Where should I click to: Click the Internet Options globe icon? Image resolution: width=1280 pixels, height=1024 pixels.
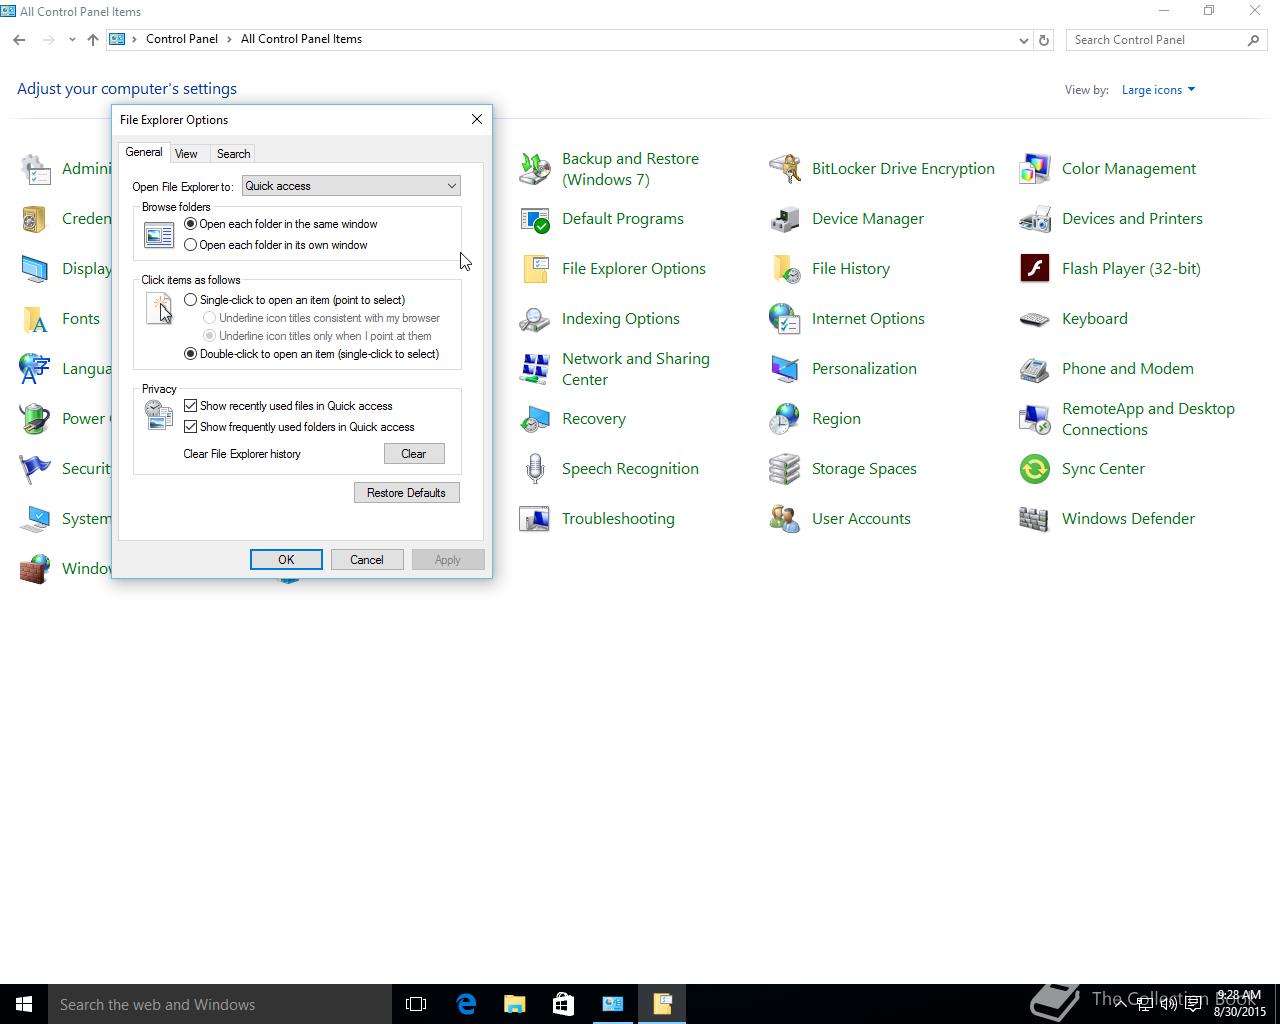click(785, 319)
